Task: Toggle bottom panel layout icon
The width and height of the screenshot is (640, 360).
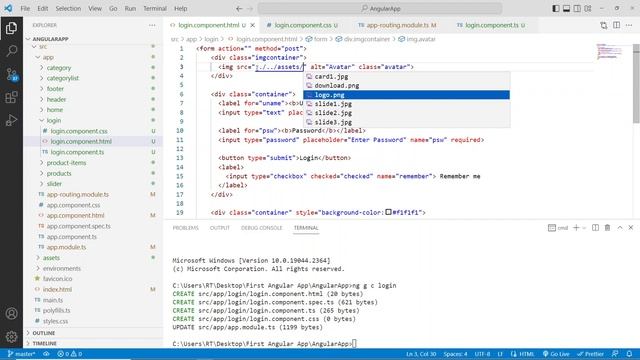Action: click(x=566, y=8)
